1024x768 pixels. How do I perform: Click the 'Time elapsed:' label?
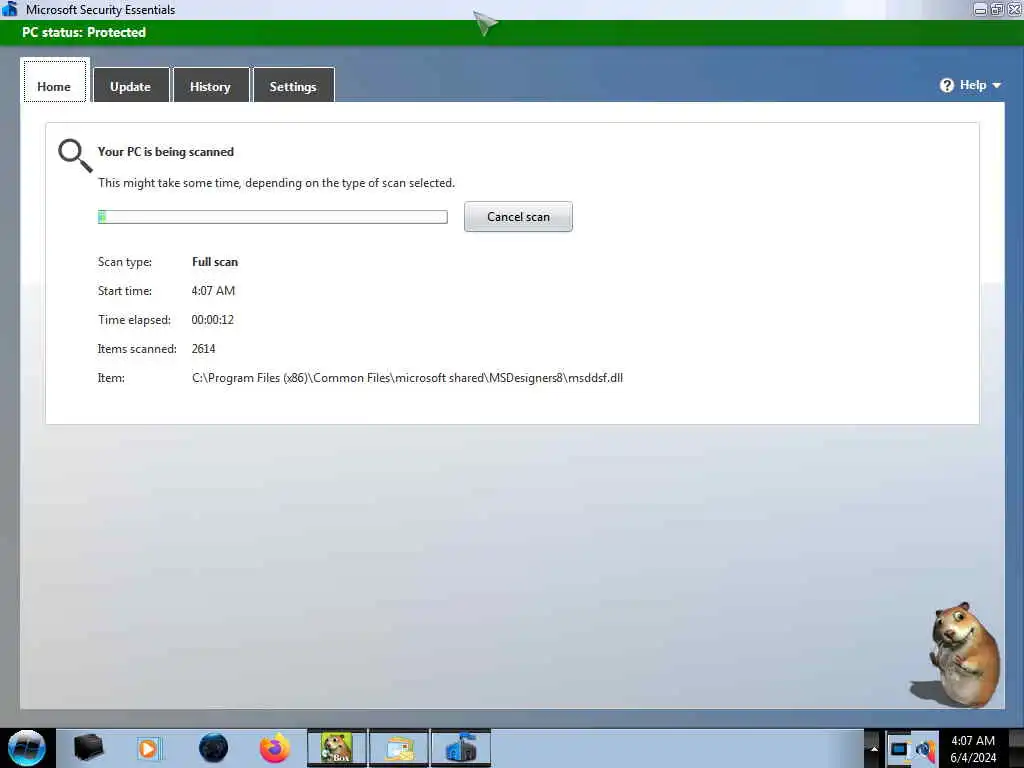pyautogui.click(x=135, y=320)
